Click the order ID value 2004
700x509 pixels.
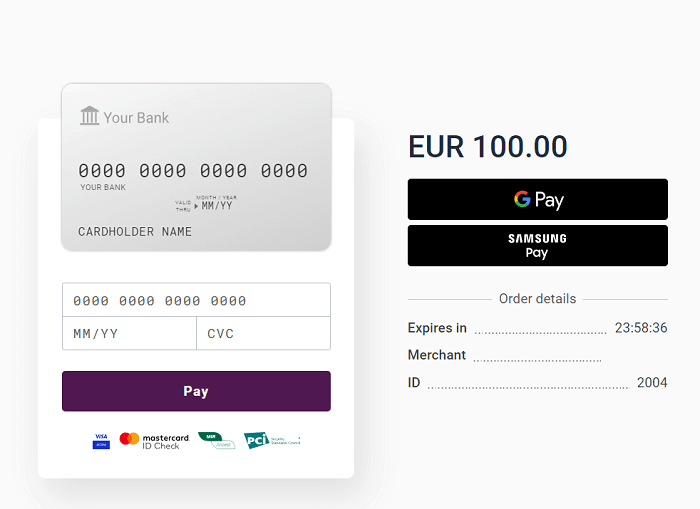[652, 383]
